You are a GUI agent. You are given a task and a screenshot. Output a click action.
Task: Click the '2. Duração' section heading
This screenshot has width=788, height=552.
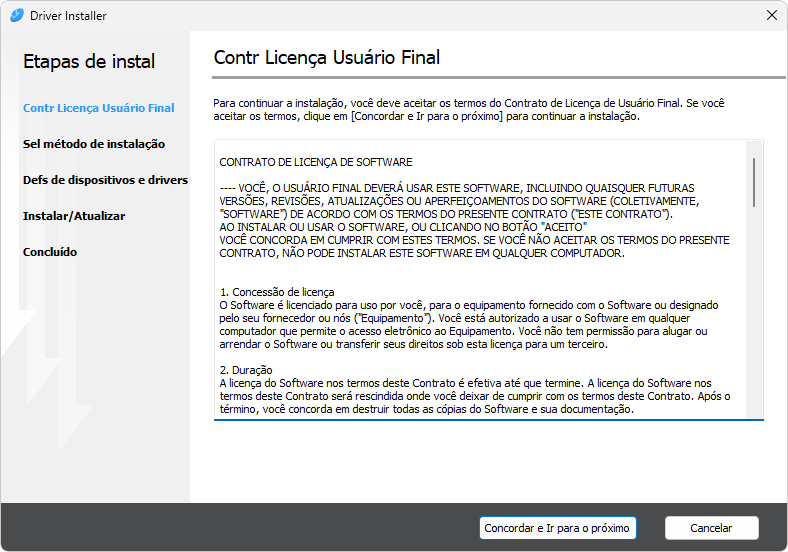point(245,370)
